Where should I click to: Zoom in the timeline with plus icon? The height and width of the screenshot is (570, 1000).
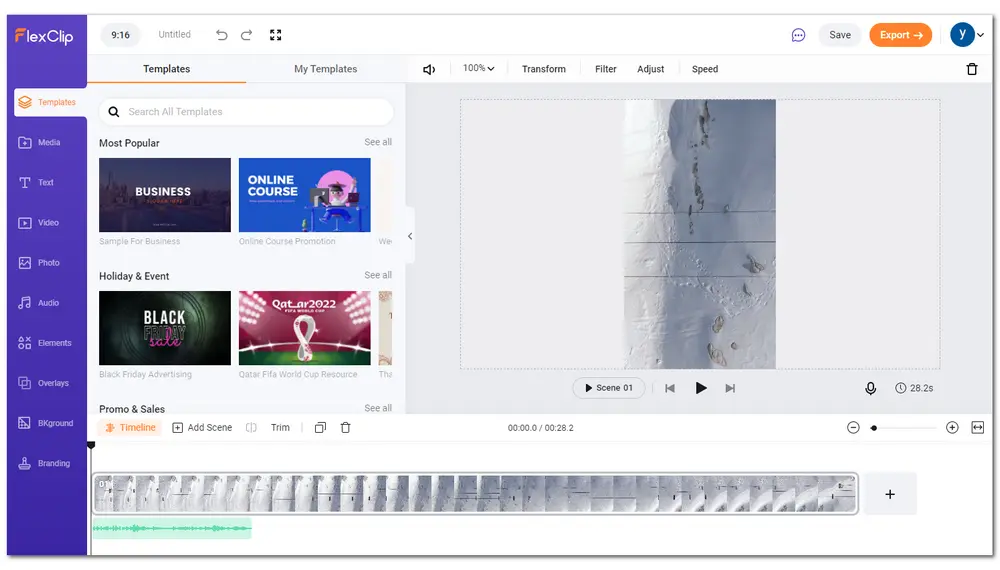pos(952,427)
